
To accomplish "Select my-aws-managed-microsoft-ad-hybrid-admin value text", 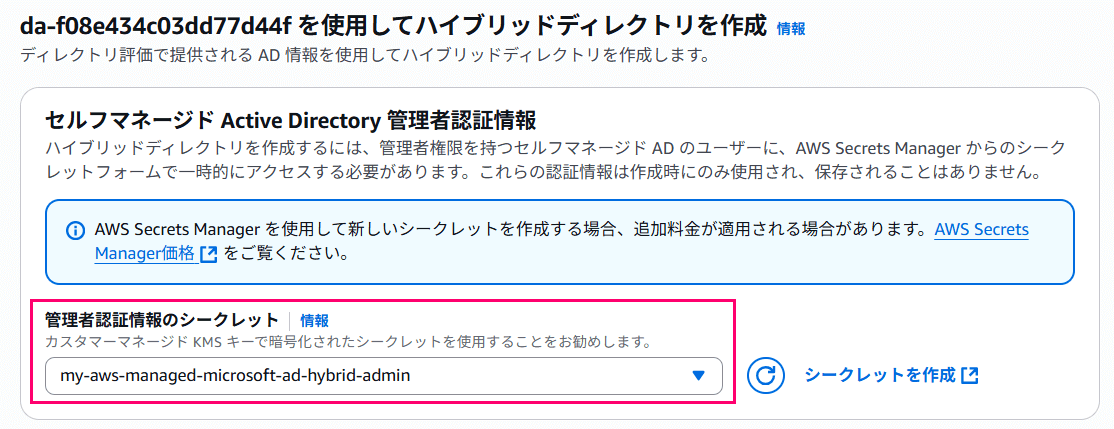I will tap(235, 376).
